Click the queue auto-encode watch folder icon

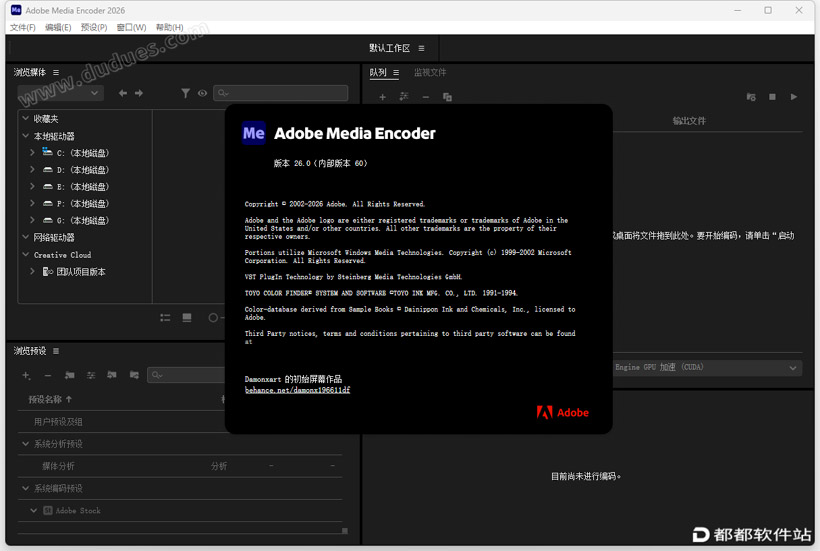[751, 97]
